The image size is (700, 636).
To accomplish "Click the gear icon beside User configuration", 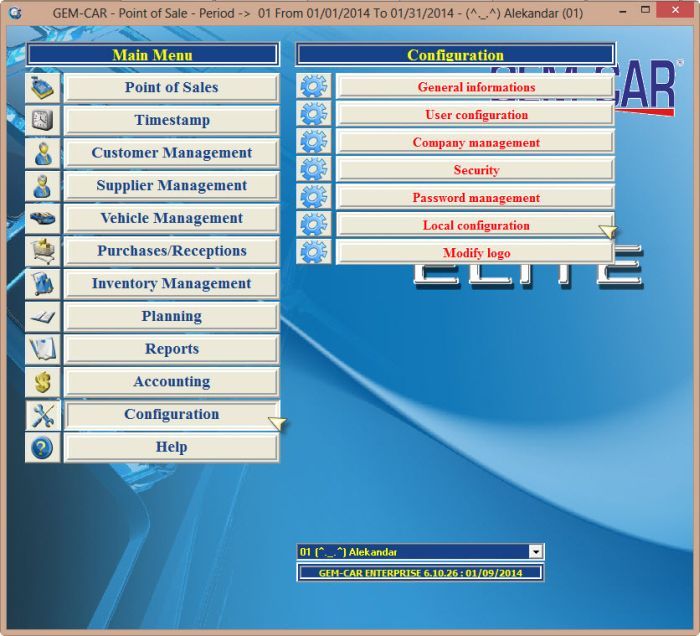I will pyautogui.click(x=313, y=114).
